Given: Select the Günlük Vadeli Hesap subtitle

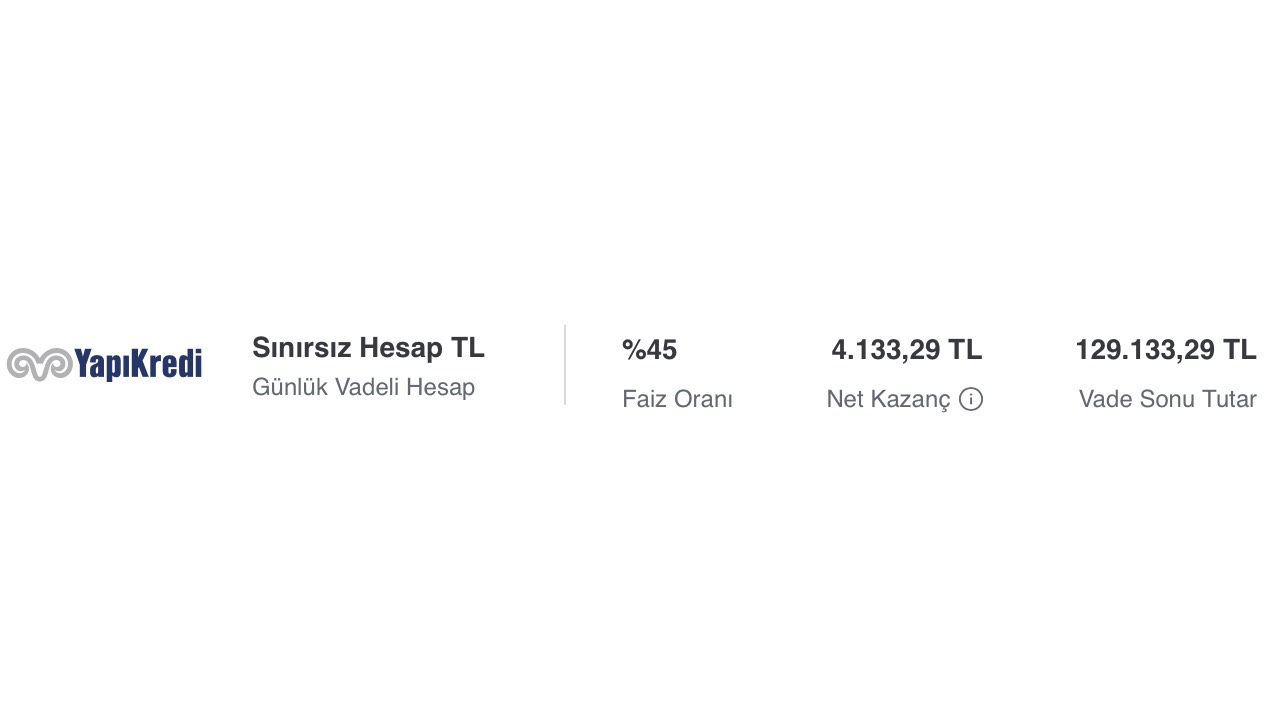Looking at the screenshot, I should pos(363,387).
